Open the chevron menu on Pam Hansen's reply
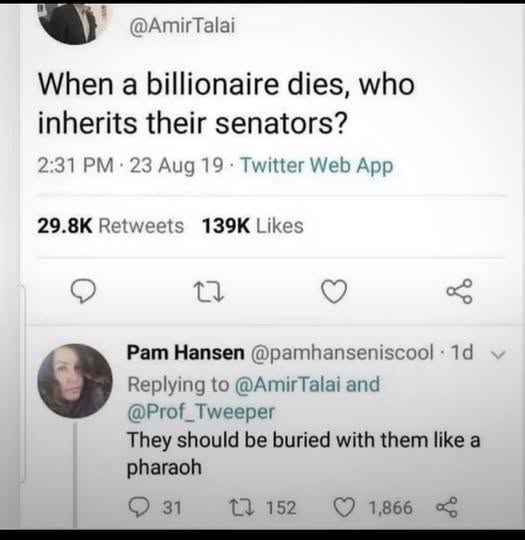 [x=497, y=354]
